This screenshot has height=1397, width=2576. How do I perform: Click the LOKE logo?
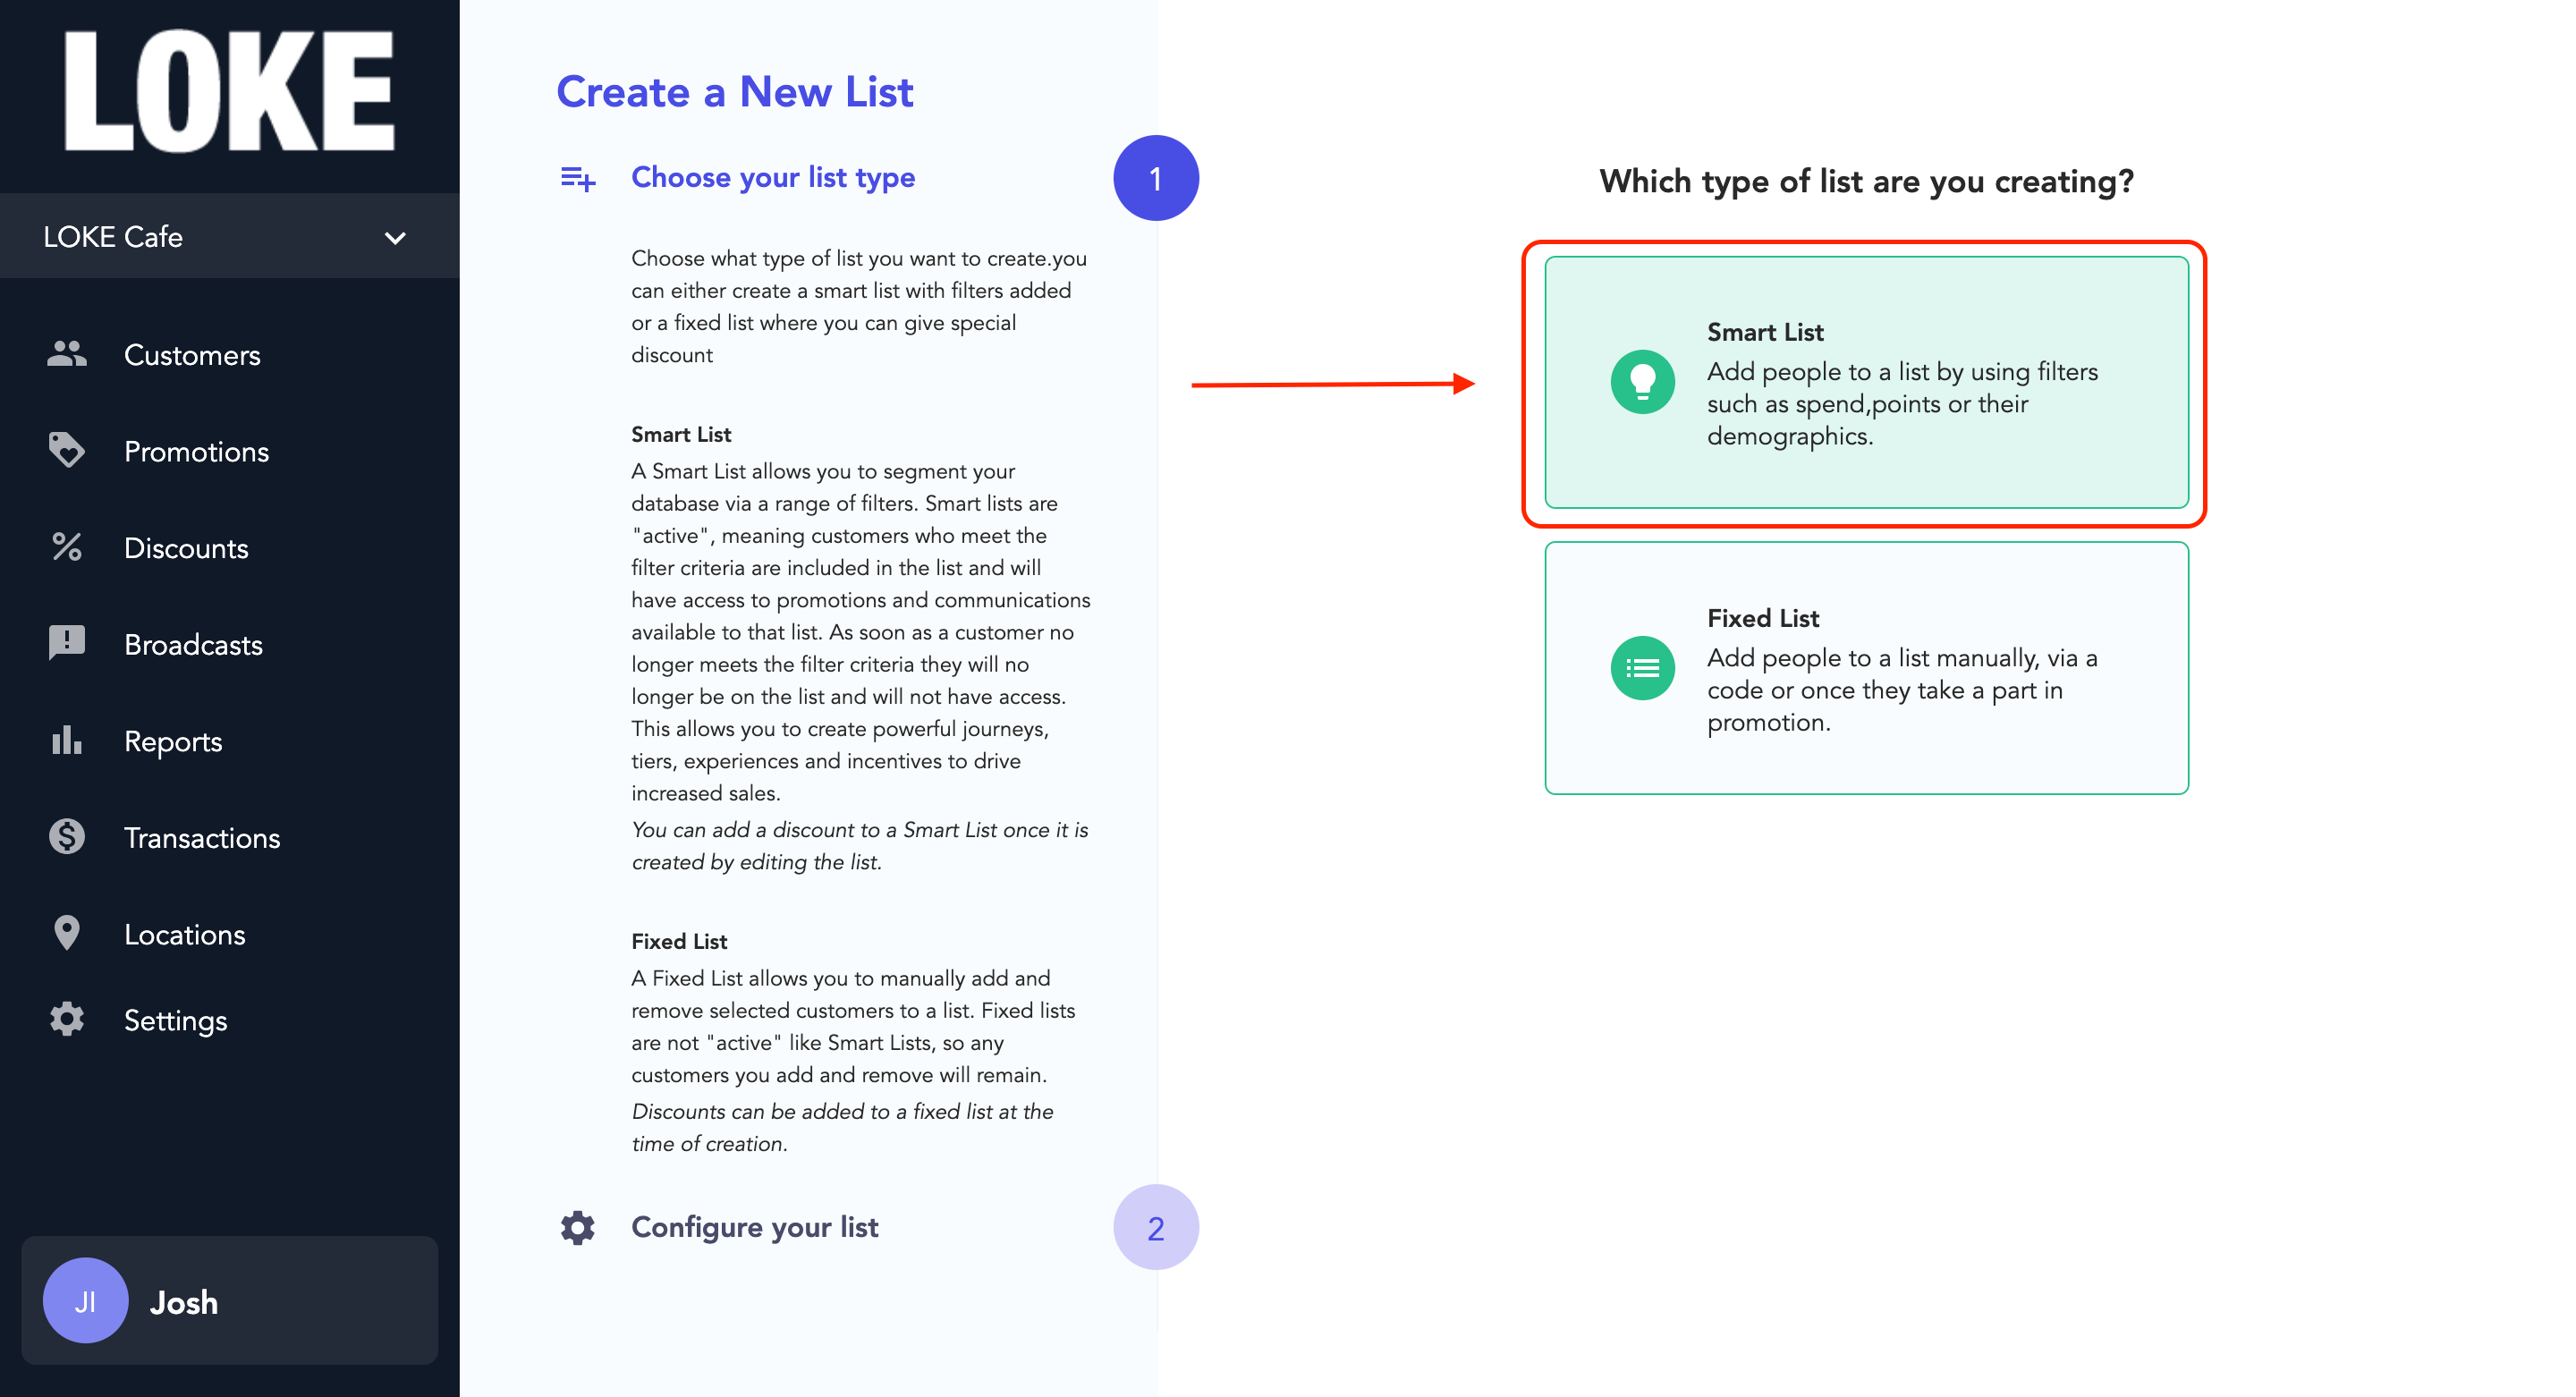click(229, 91)
